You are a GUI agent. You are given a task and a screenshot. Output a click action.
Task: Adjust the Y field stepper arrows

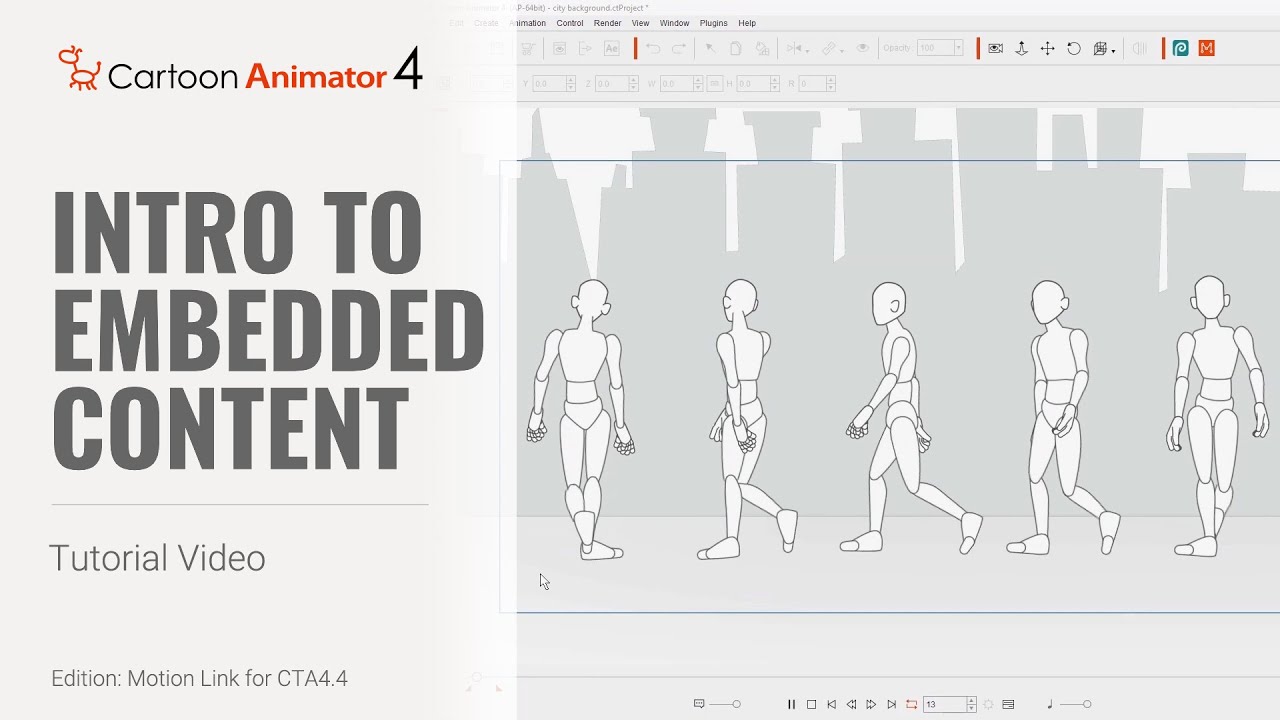pos(571,84)
